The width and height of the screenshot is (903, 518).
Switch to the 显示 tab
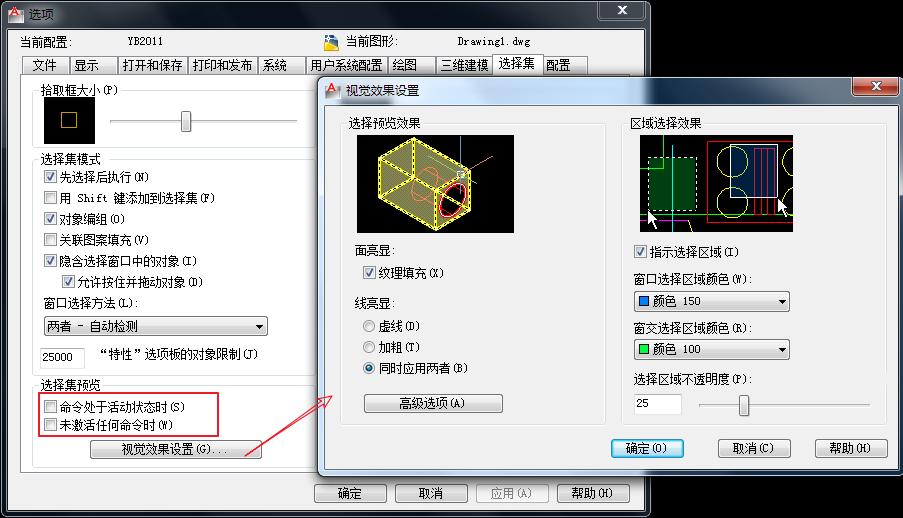[93, 65]
